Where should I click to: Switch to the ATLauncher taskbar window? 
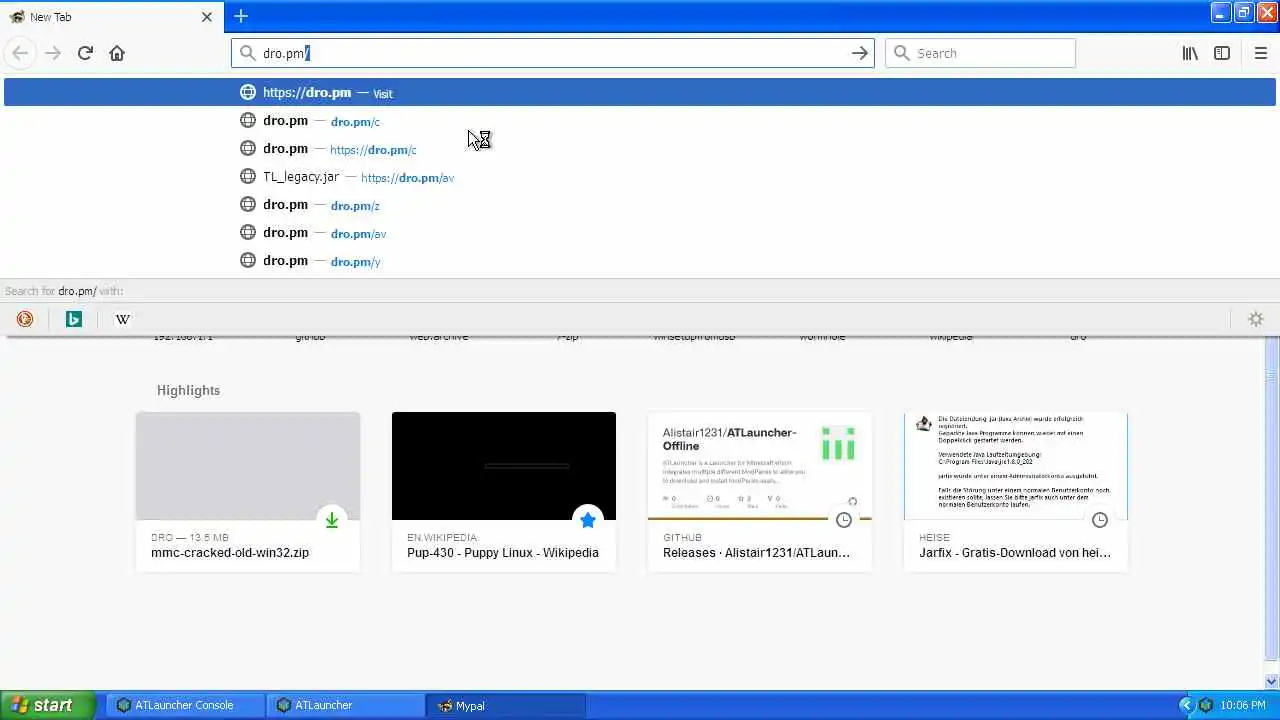345,705
